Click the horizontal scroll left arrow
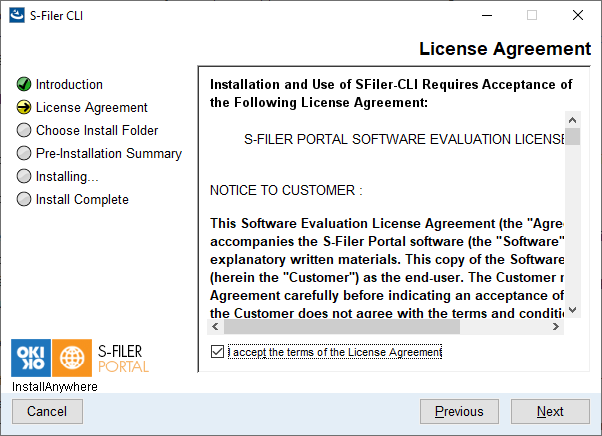The width and height of the screenshot is (602, 436). point(215,327)
